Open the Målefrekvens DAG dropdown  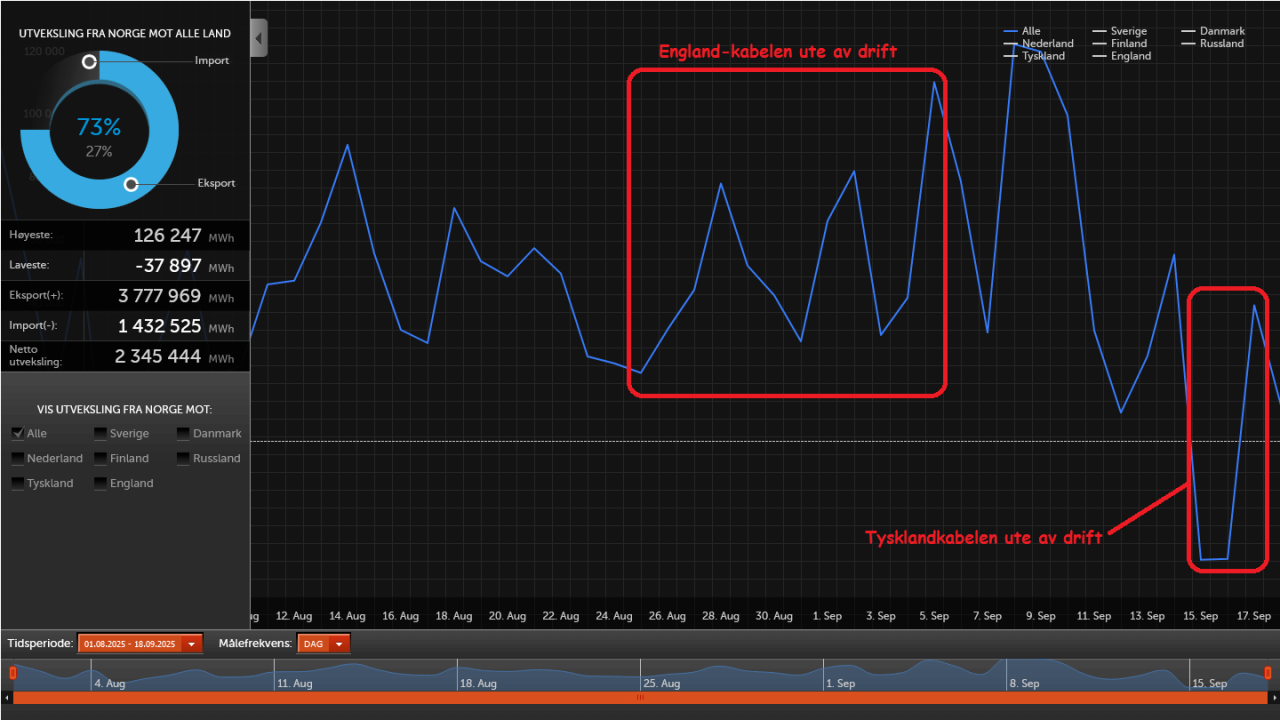(337, 643)
